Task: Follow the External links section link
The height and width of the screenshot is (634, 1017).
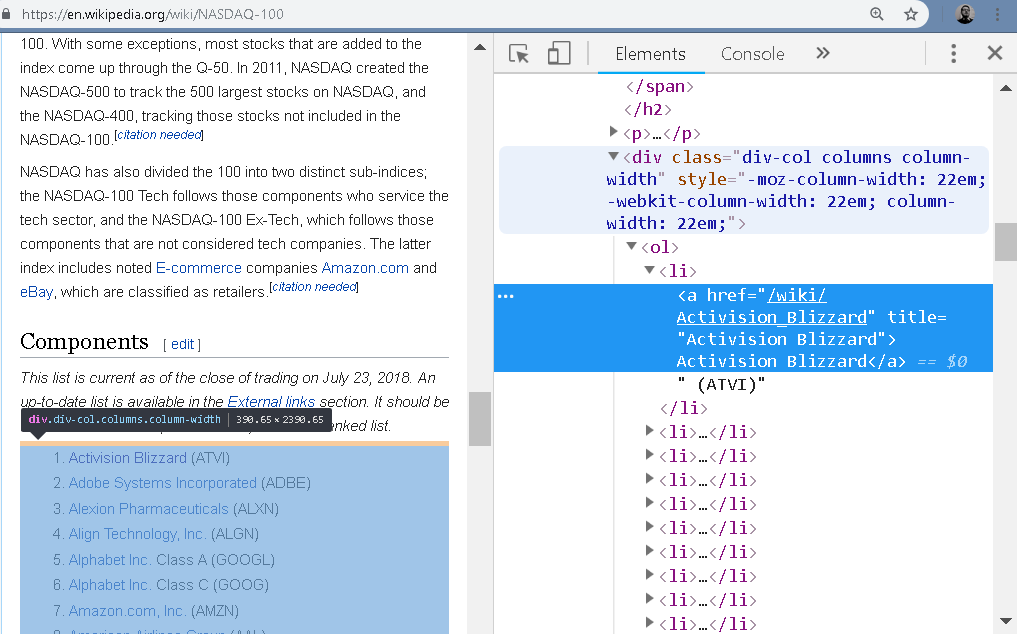Action: coord(271,402)
